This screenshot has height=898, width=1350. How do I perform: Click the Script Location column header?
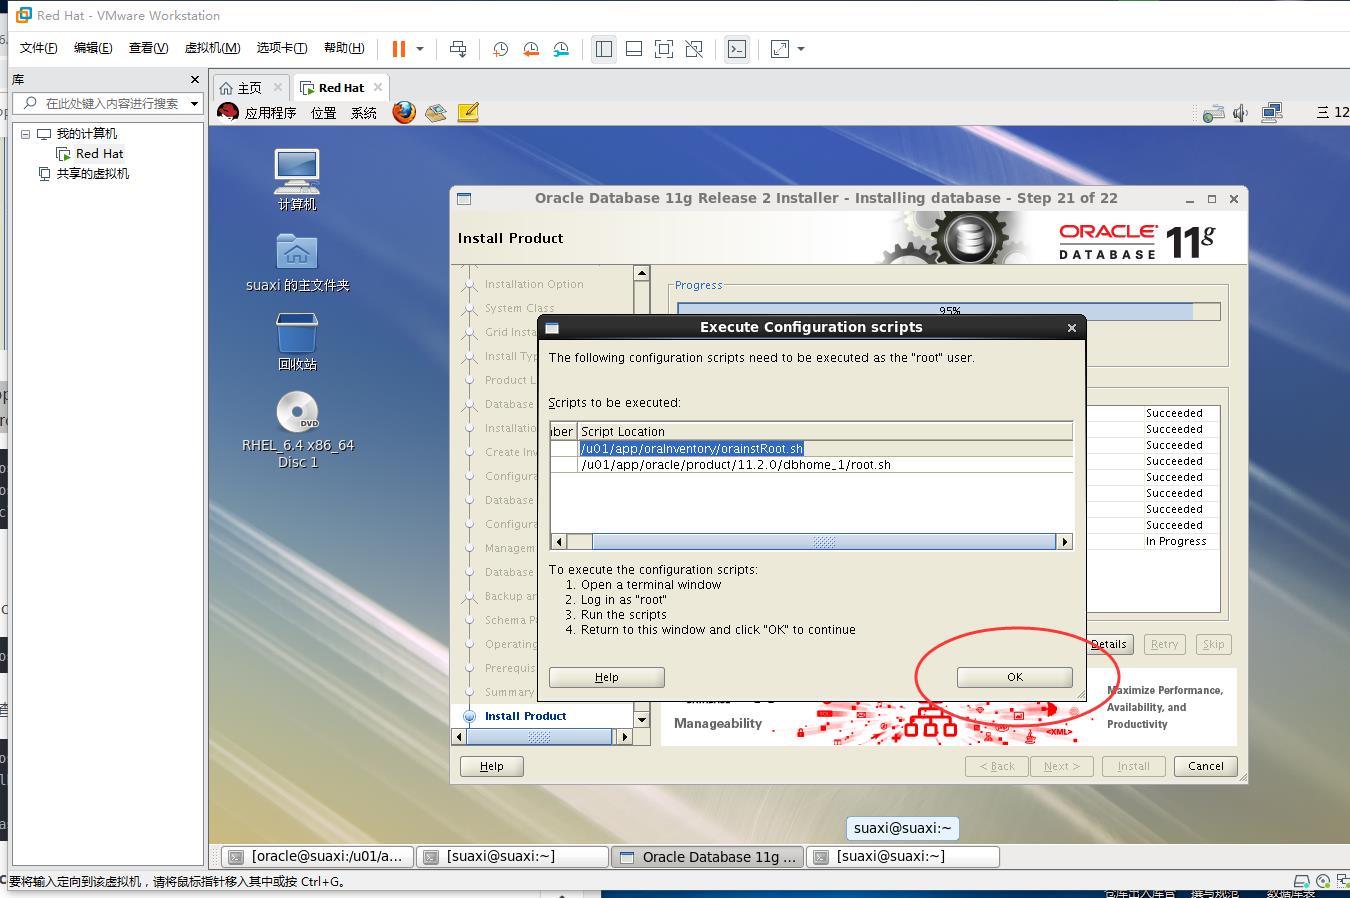click(x=825, y=431)
